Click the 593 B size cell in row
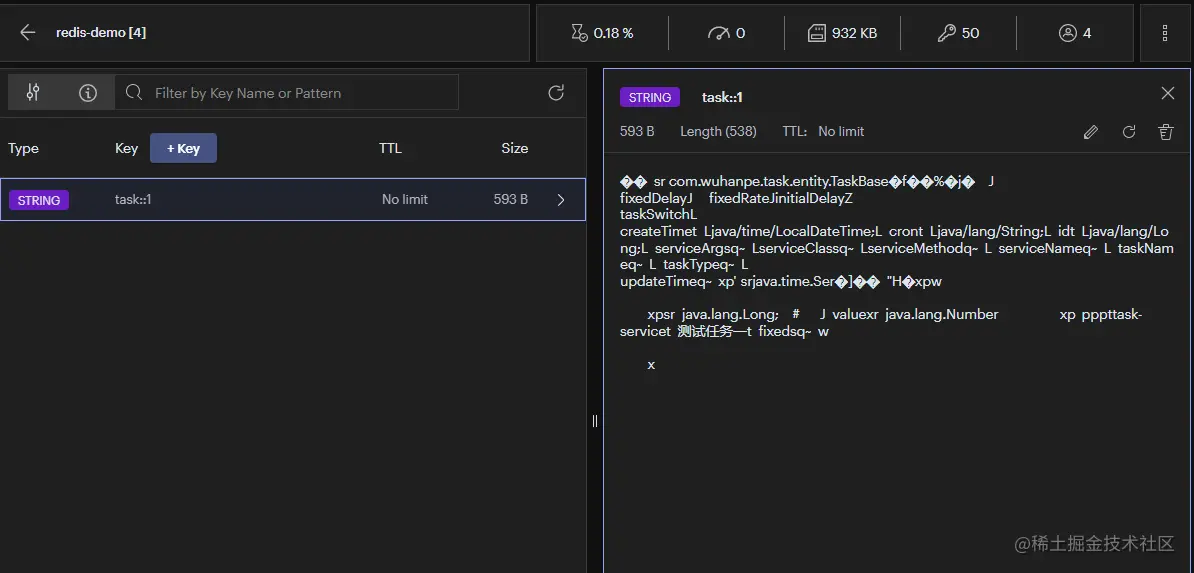Screen dimensions: 1194x573 click(x=511, y=200)
